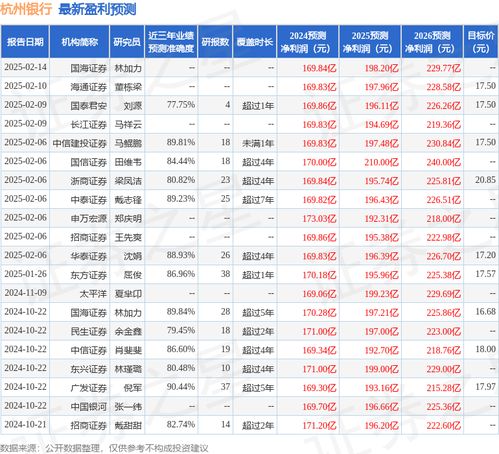Click date cell 2025-02-14
The height and width of the screenshot is (454, 499).
[25, 67]
